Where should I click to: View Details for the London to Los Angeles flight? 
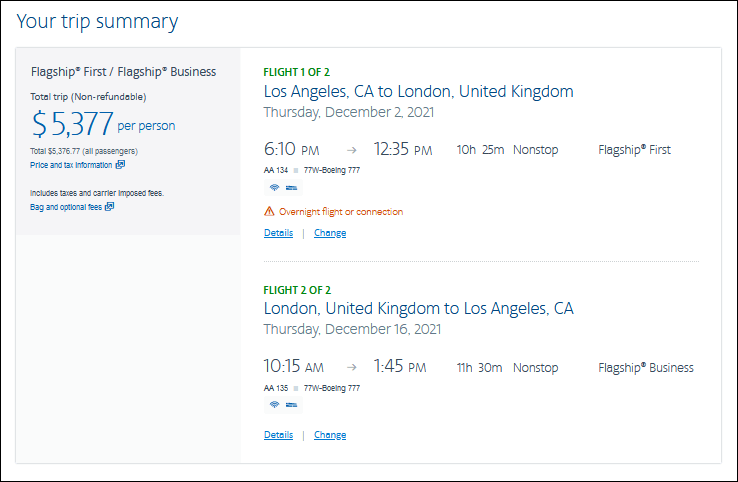pos(278,435)
